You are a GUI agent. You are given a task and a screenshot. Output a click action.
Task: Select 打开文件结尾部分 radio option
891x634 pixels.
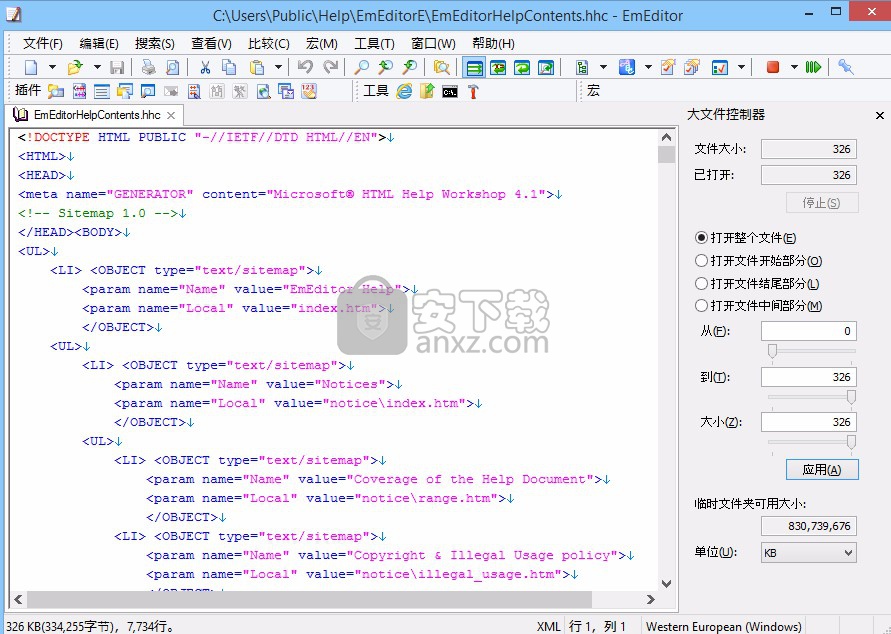click(757, 283)
